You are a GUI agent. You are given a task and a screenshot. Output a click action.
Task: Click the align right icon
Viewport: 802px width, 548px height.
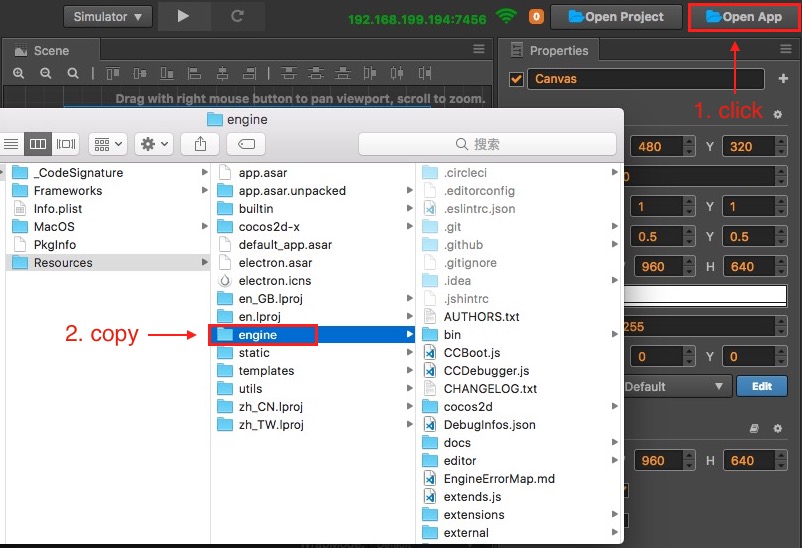[x=249, y=74]
